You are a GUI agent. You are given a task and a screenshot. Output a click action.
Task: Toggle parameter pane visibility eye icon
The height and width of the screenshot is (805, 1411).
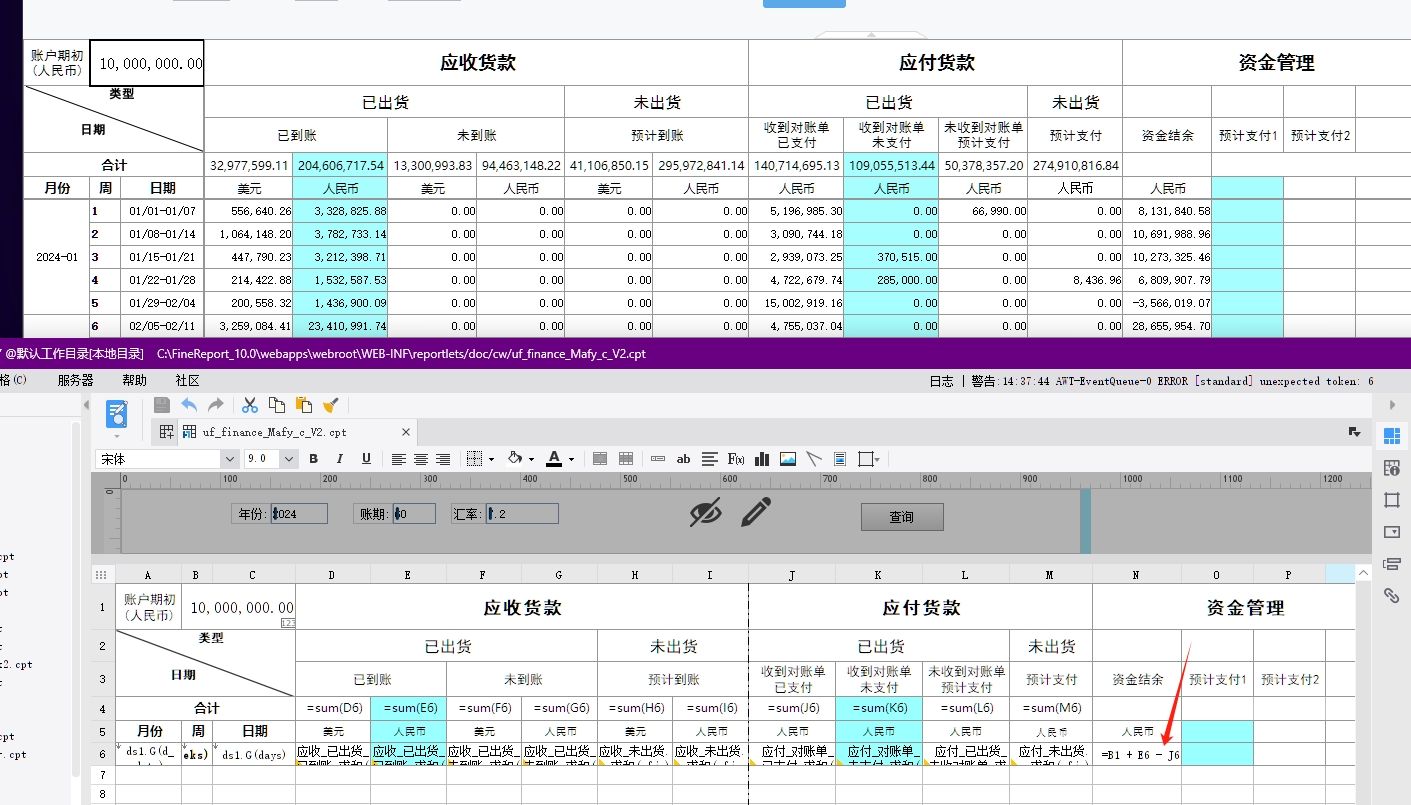point(705,512)
